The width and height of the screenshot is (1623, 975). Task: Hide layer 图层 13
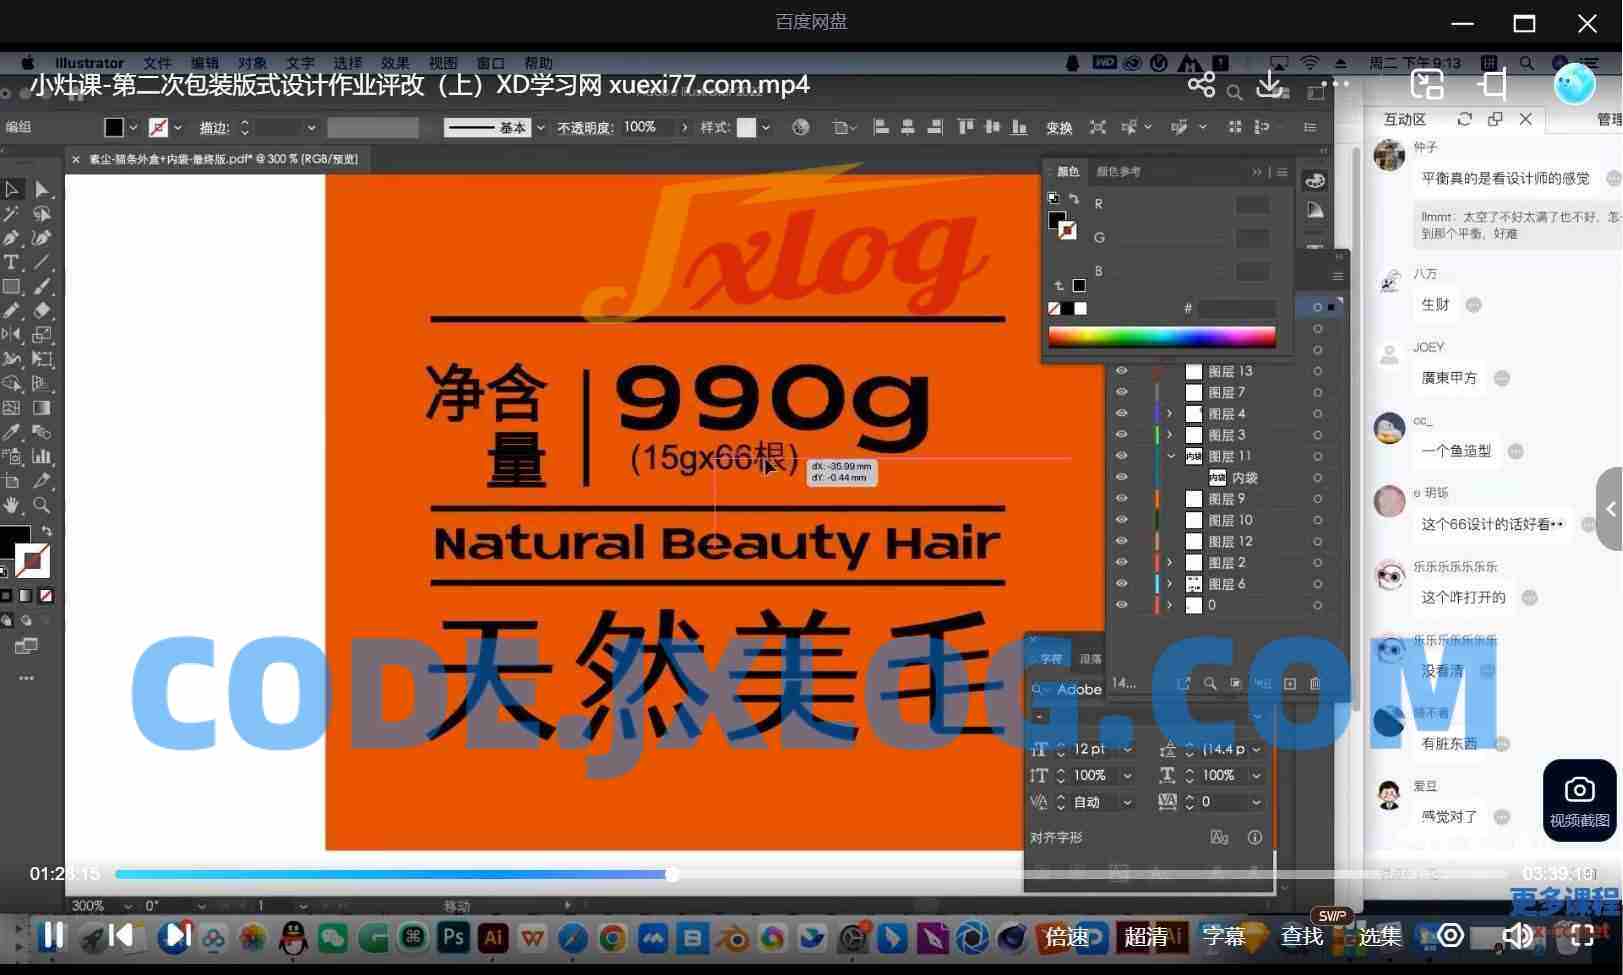tap(1121, 371)
